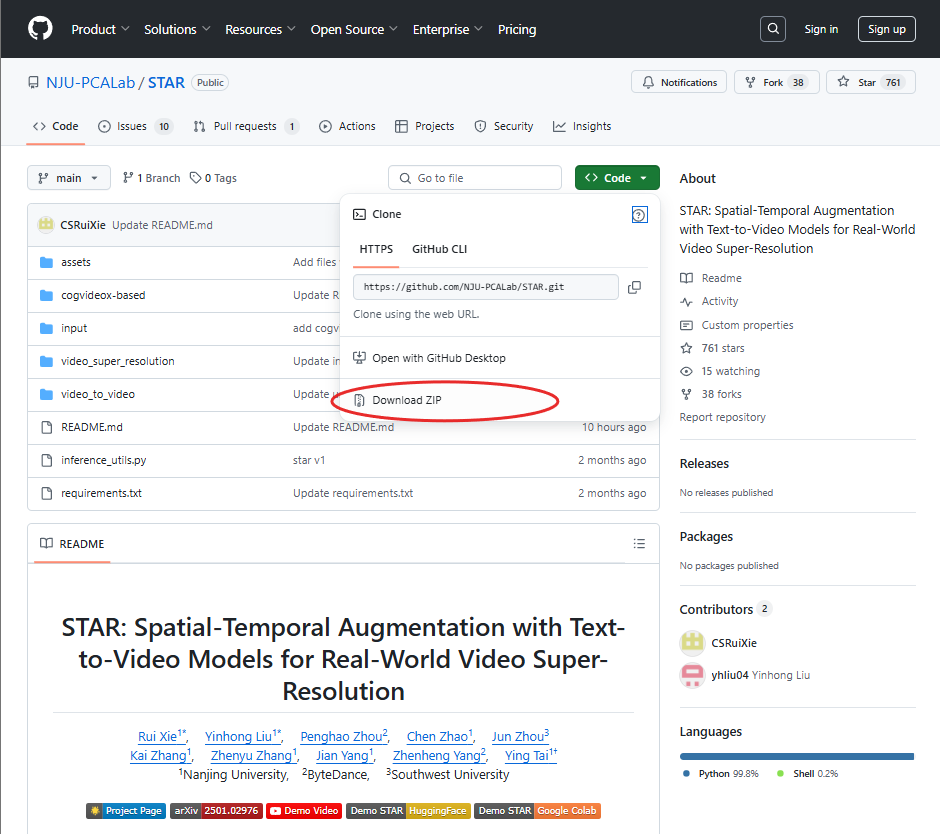This screenshot has height=834, width=940.
Task: Click the search magnifier icon
Action: point(773,29)
